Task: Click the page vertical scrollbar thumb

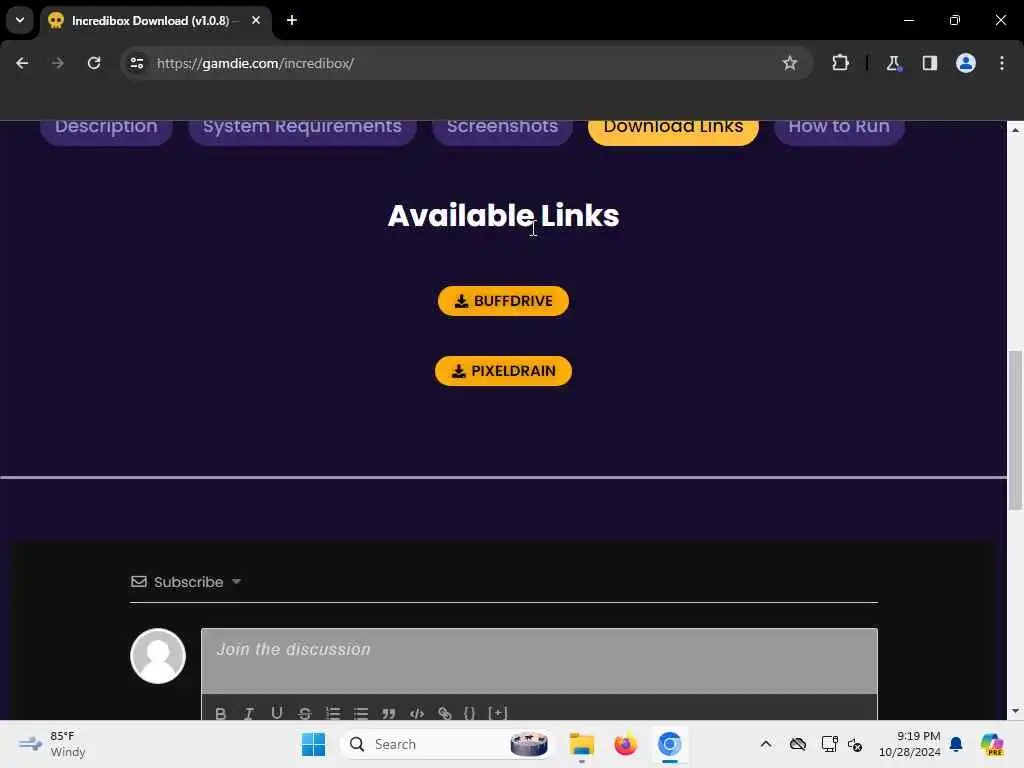Action: (x=1015, y=430)
